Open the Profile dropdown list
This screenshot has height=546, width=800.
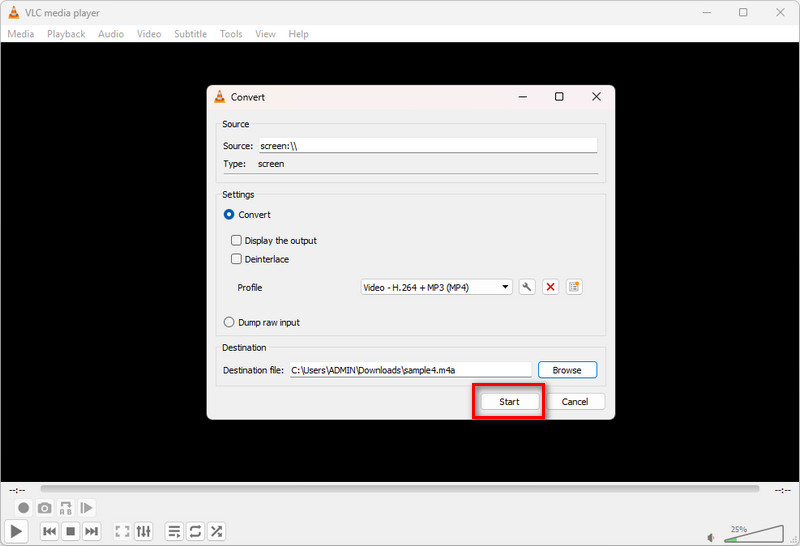coord(436,287)
